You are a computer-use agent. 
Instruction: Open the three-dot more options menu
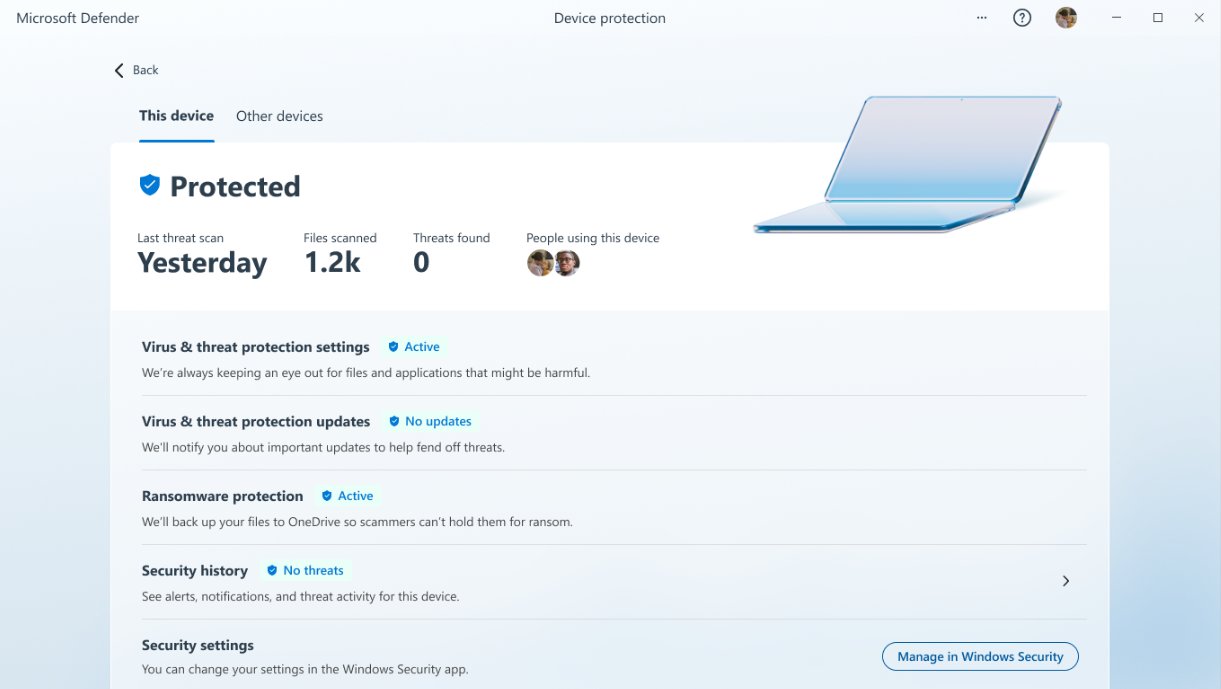tap(981, 18)
